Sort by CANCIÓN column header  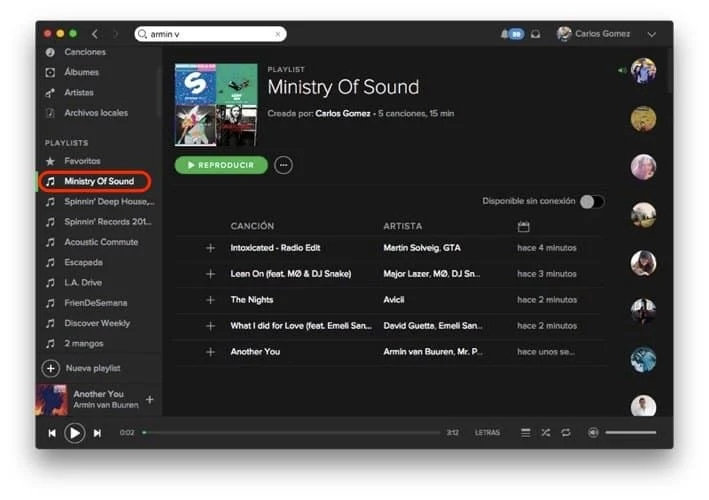tap(252, 226)
